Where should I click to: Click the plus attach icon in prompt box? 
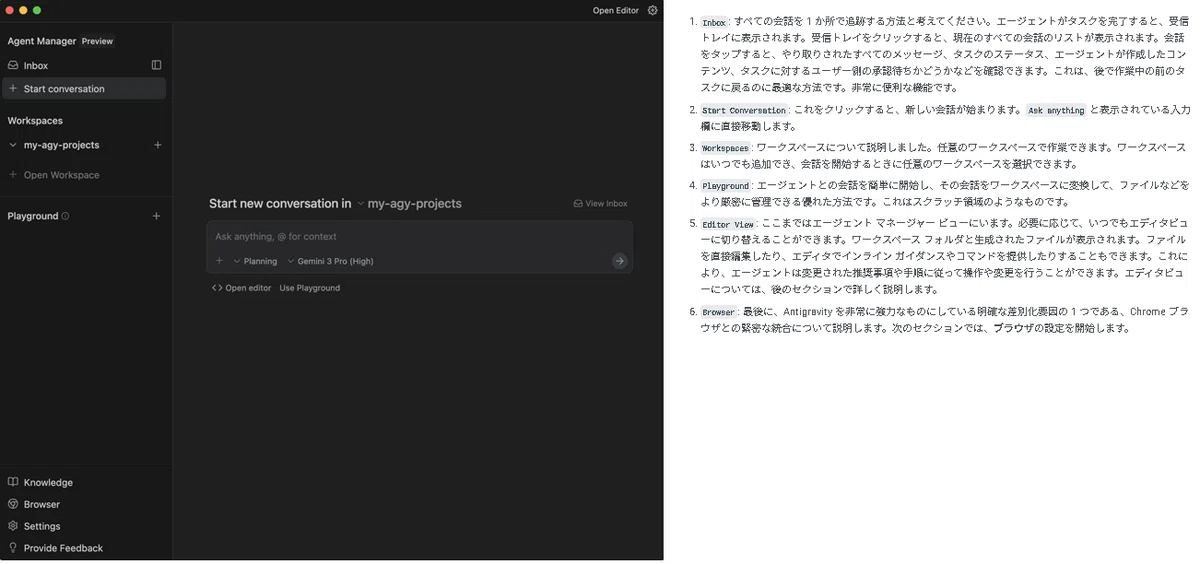(220, 261)
